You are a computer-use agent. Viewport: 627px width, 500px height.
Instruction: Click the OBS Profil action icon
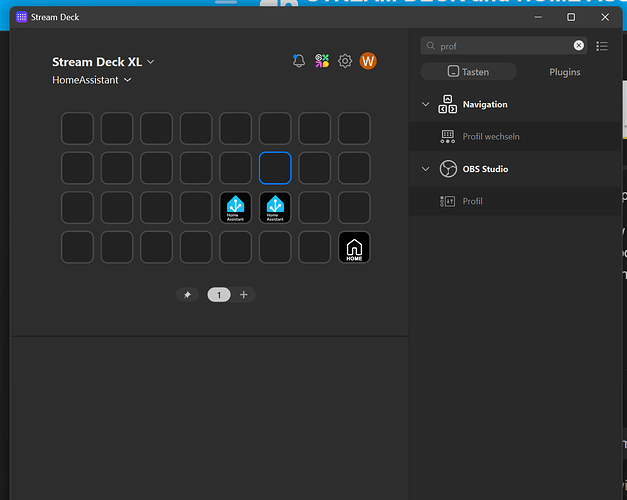(x=447, y=201)
